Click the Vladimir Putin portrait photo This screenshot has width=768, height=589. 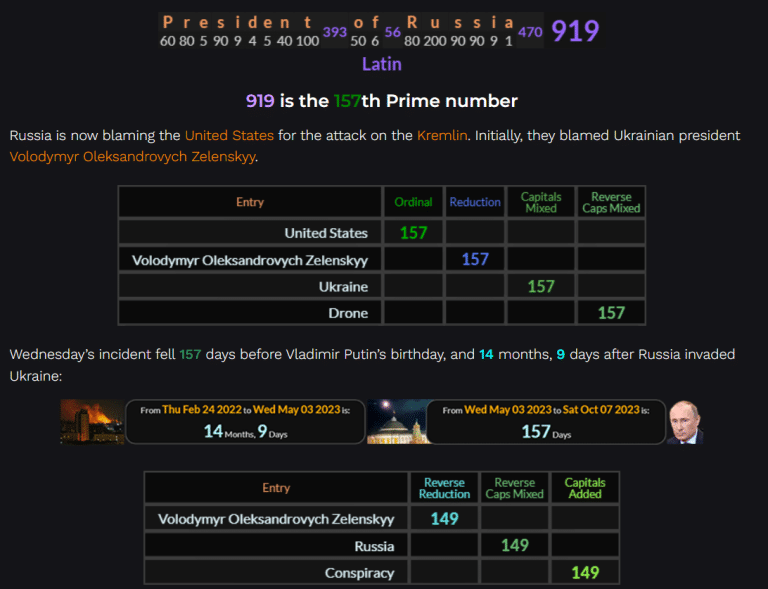[x=685, y=421]
